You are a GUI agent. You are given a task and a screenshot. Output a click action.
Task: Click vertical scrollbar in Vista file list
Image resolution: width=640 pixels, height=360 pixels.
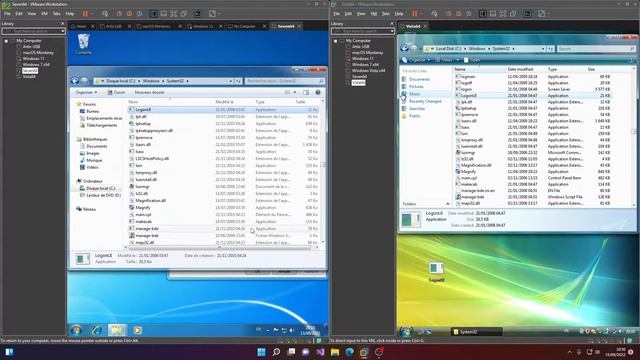[634, 131]
